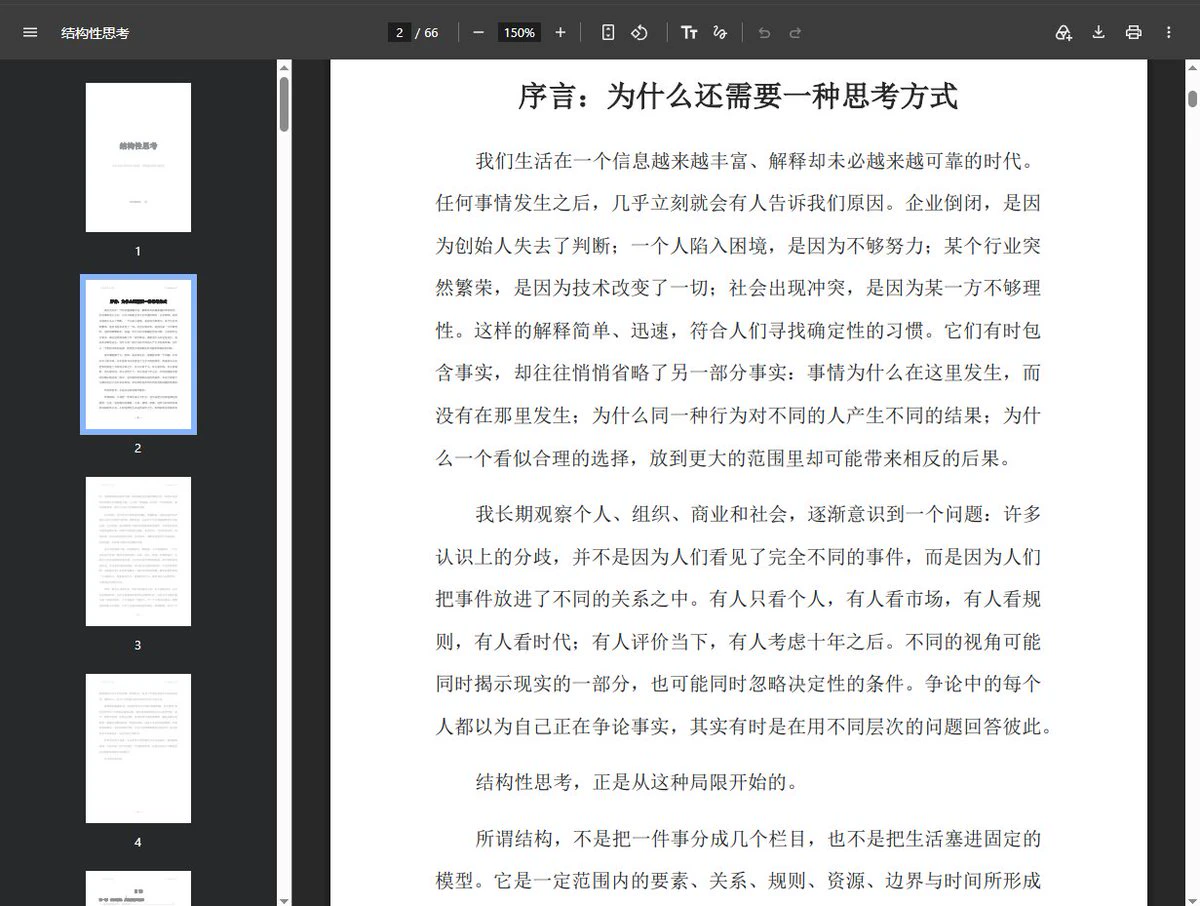
Task: Click the document title 结构性思考
Action: (x=95, y=33)
